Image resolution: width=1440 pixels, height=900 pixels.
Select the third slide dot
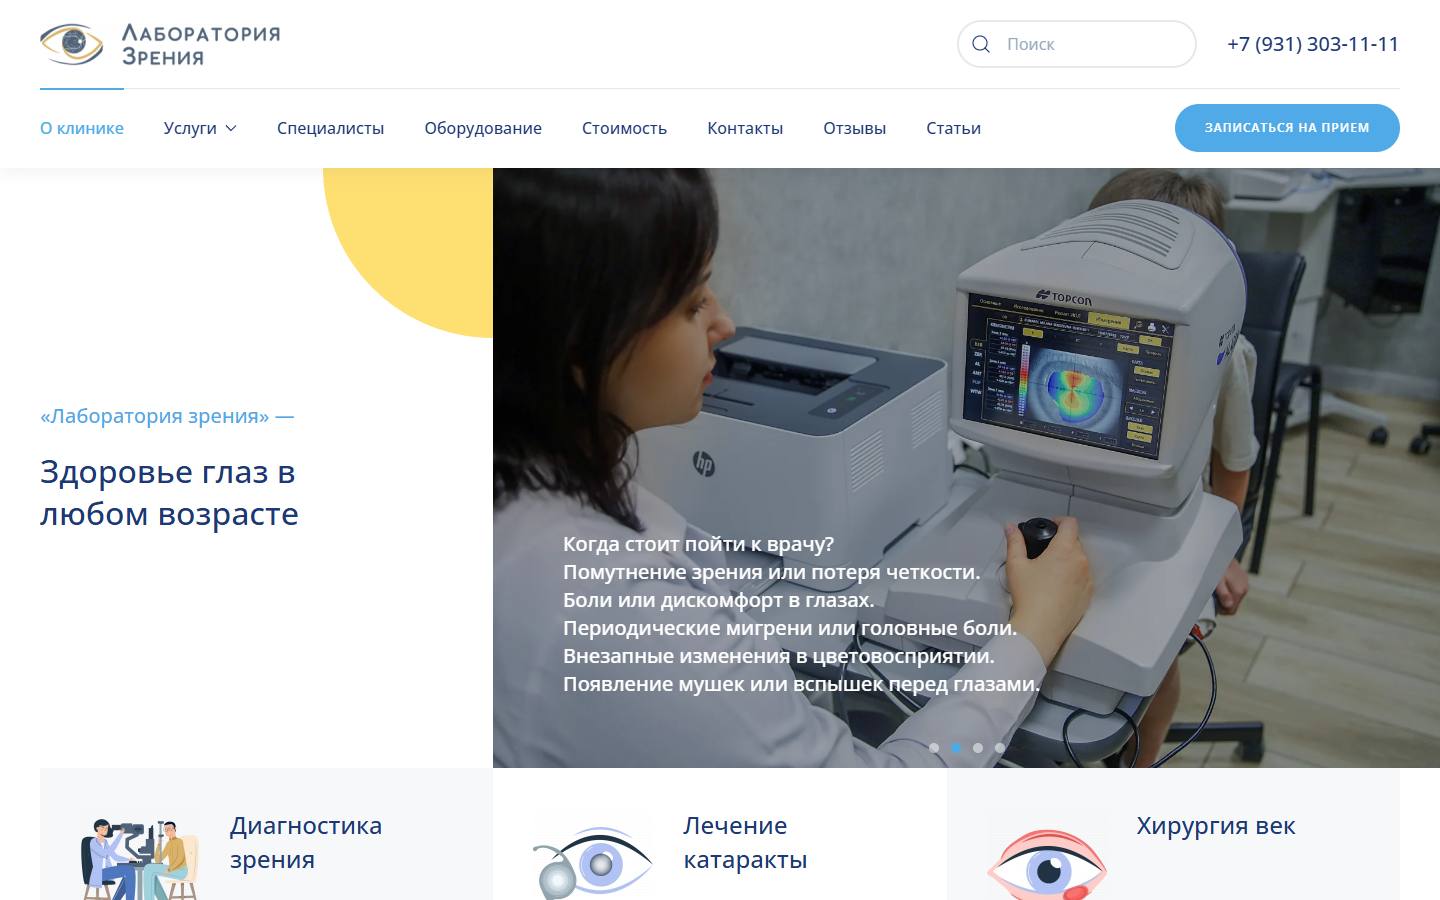coord(978,748)
